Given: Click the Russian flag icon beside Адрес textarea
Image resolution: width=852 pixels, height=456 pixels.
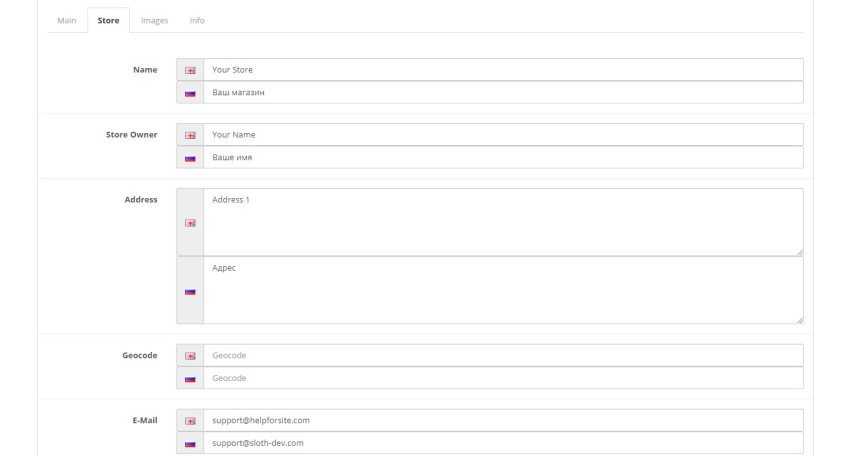Looking at the screenshot, I should coord(190,292).
